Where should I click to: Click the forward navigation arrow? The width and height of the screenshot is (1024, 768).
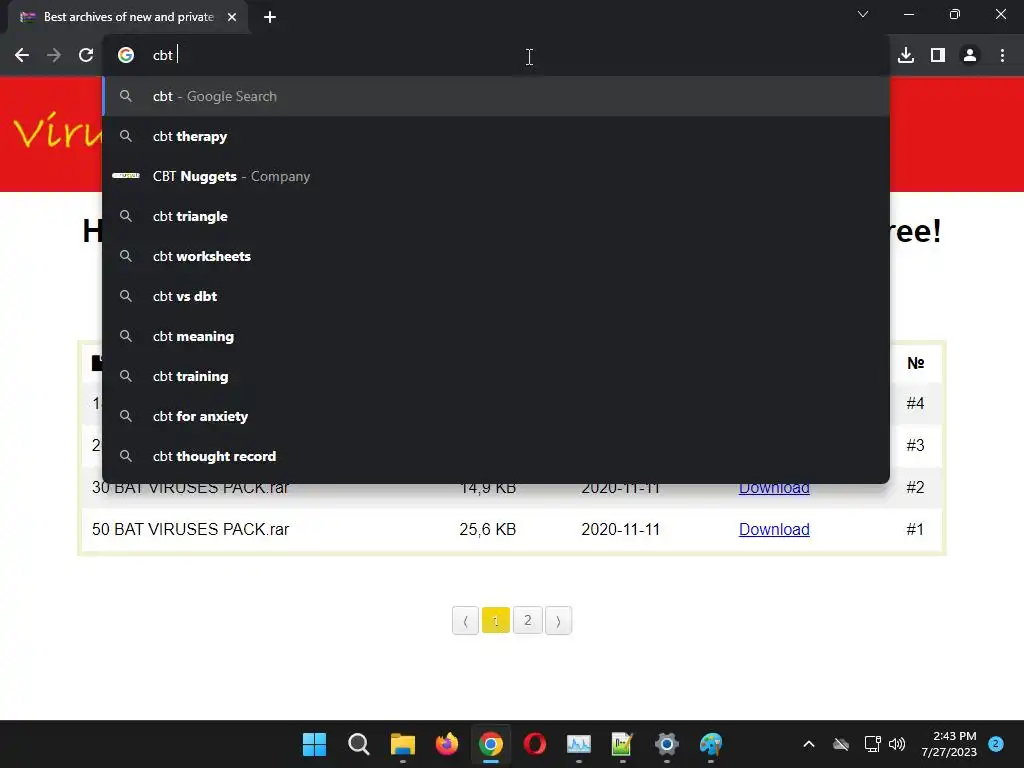tap(54, 56)
